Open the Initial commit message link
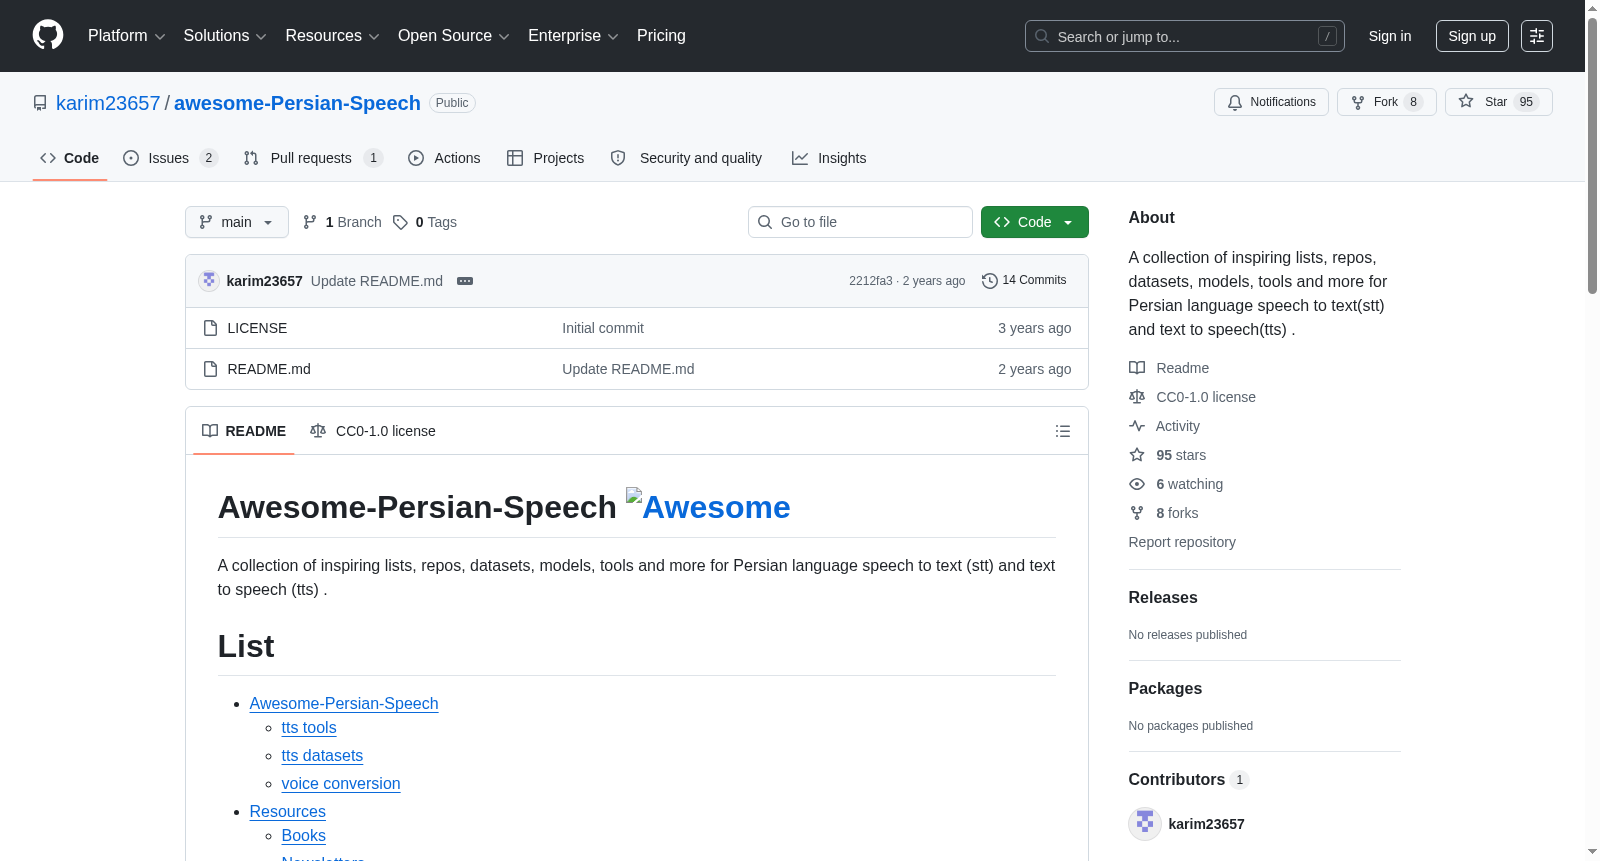Screen dimensions: 1600x861 [603, 328]
